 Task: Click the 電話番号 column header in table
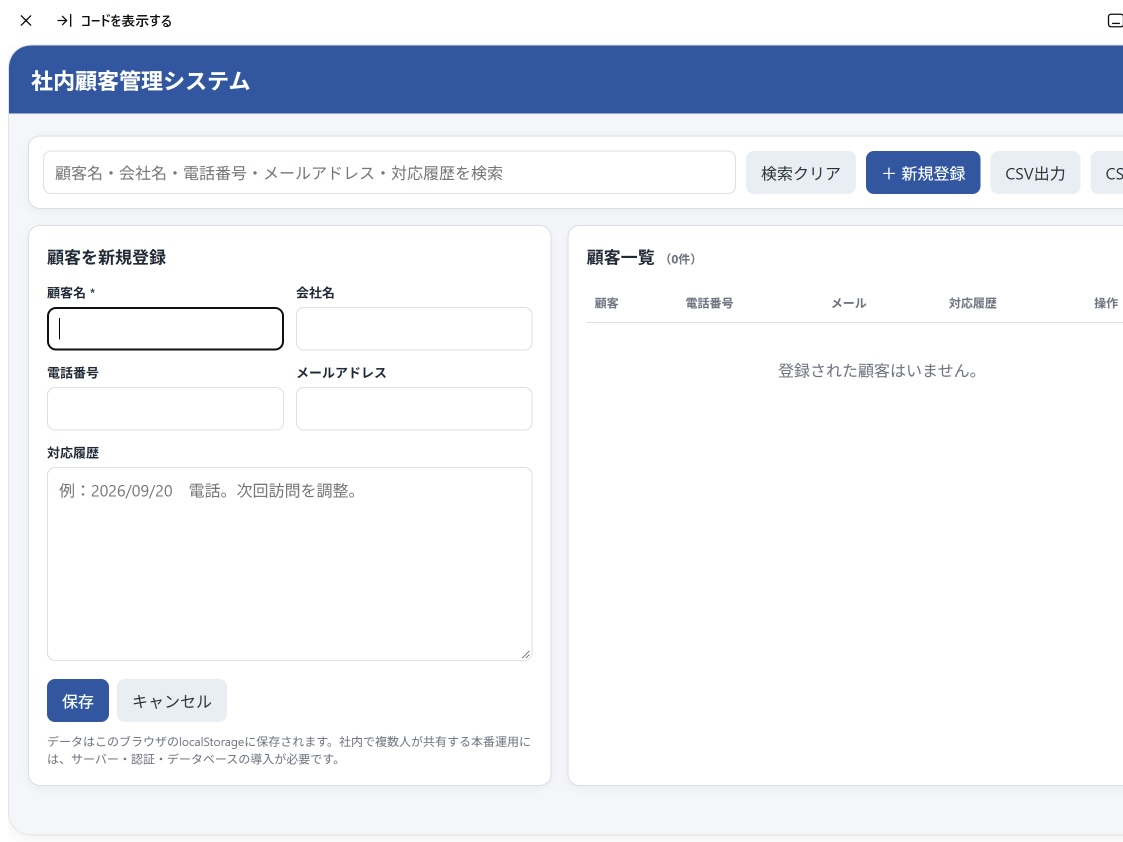click(709, 303)
